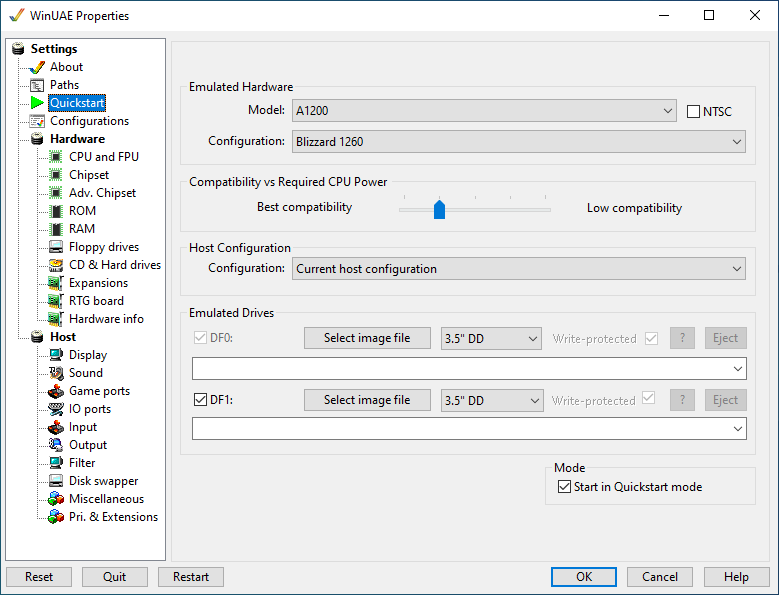The height and width of the screenshot is (595, 780).
Task: Click the Configurations list icon
Action: [37, 121]
